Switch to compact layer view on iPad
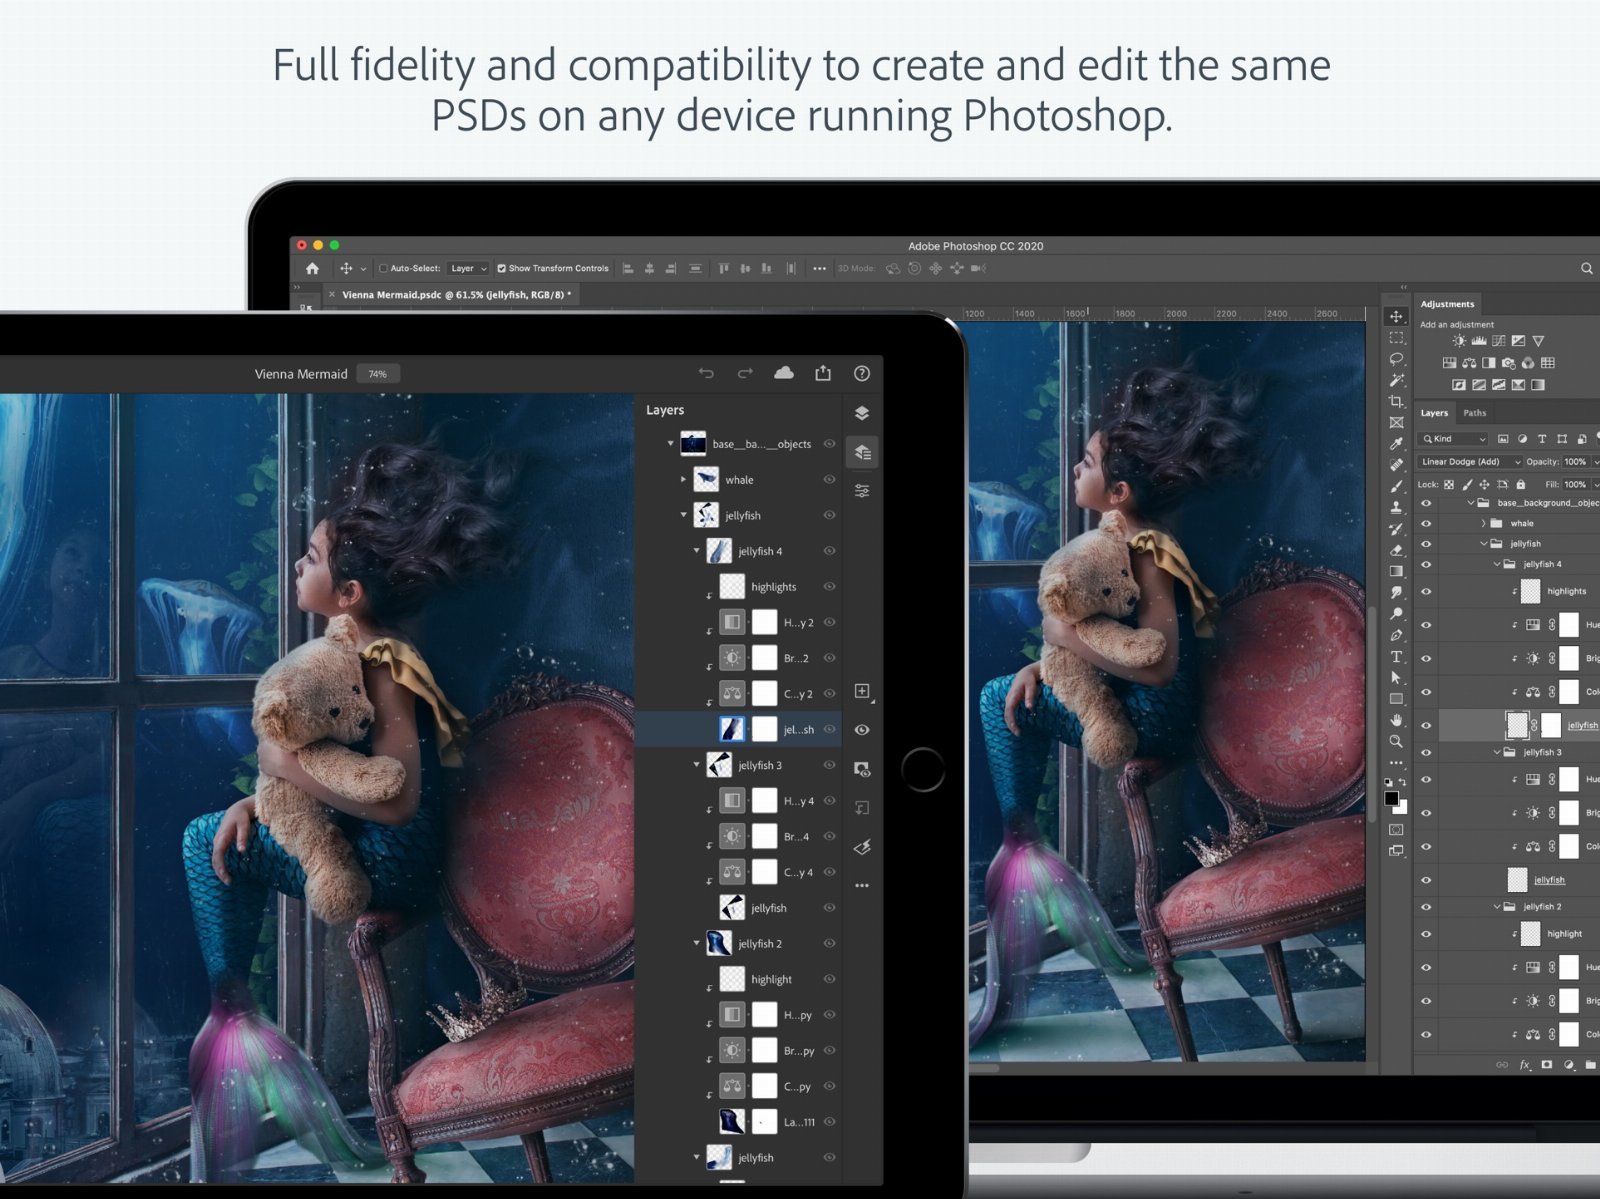Image resolution: width=1600 pixels, height=1199 pixels. coord(862,413)
